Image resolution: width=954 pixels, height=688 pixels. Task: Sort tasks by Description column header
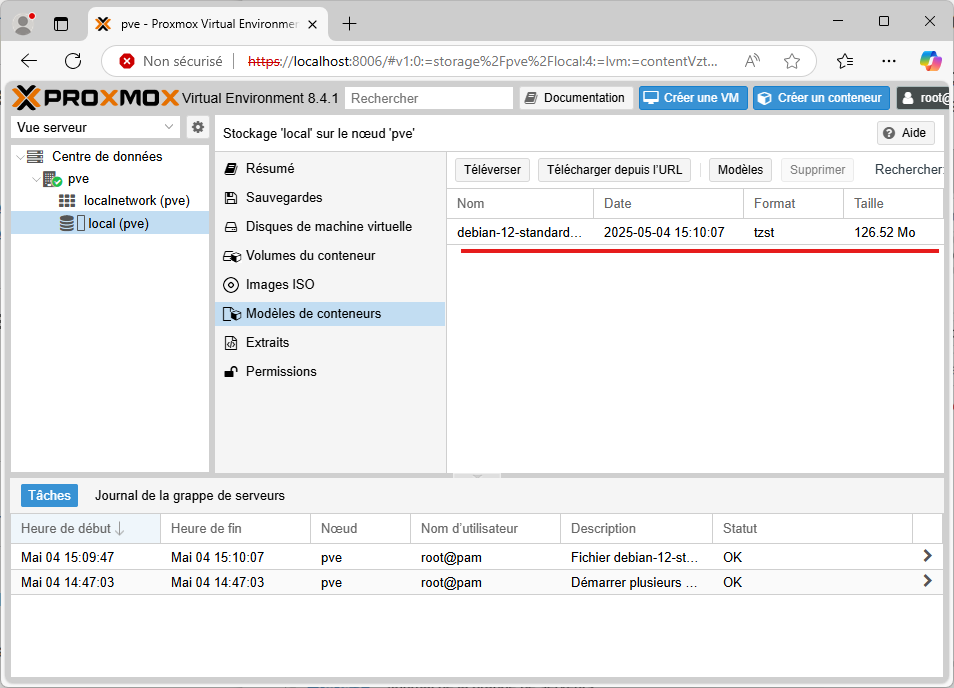[636, 529]
